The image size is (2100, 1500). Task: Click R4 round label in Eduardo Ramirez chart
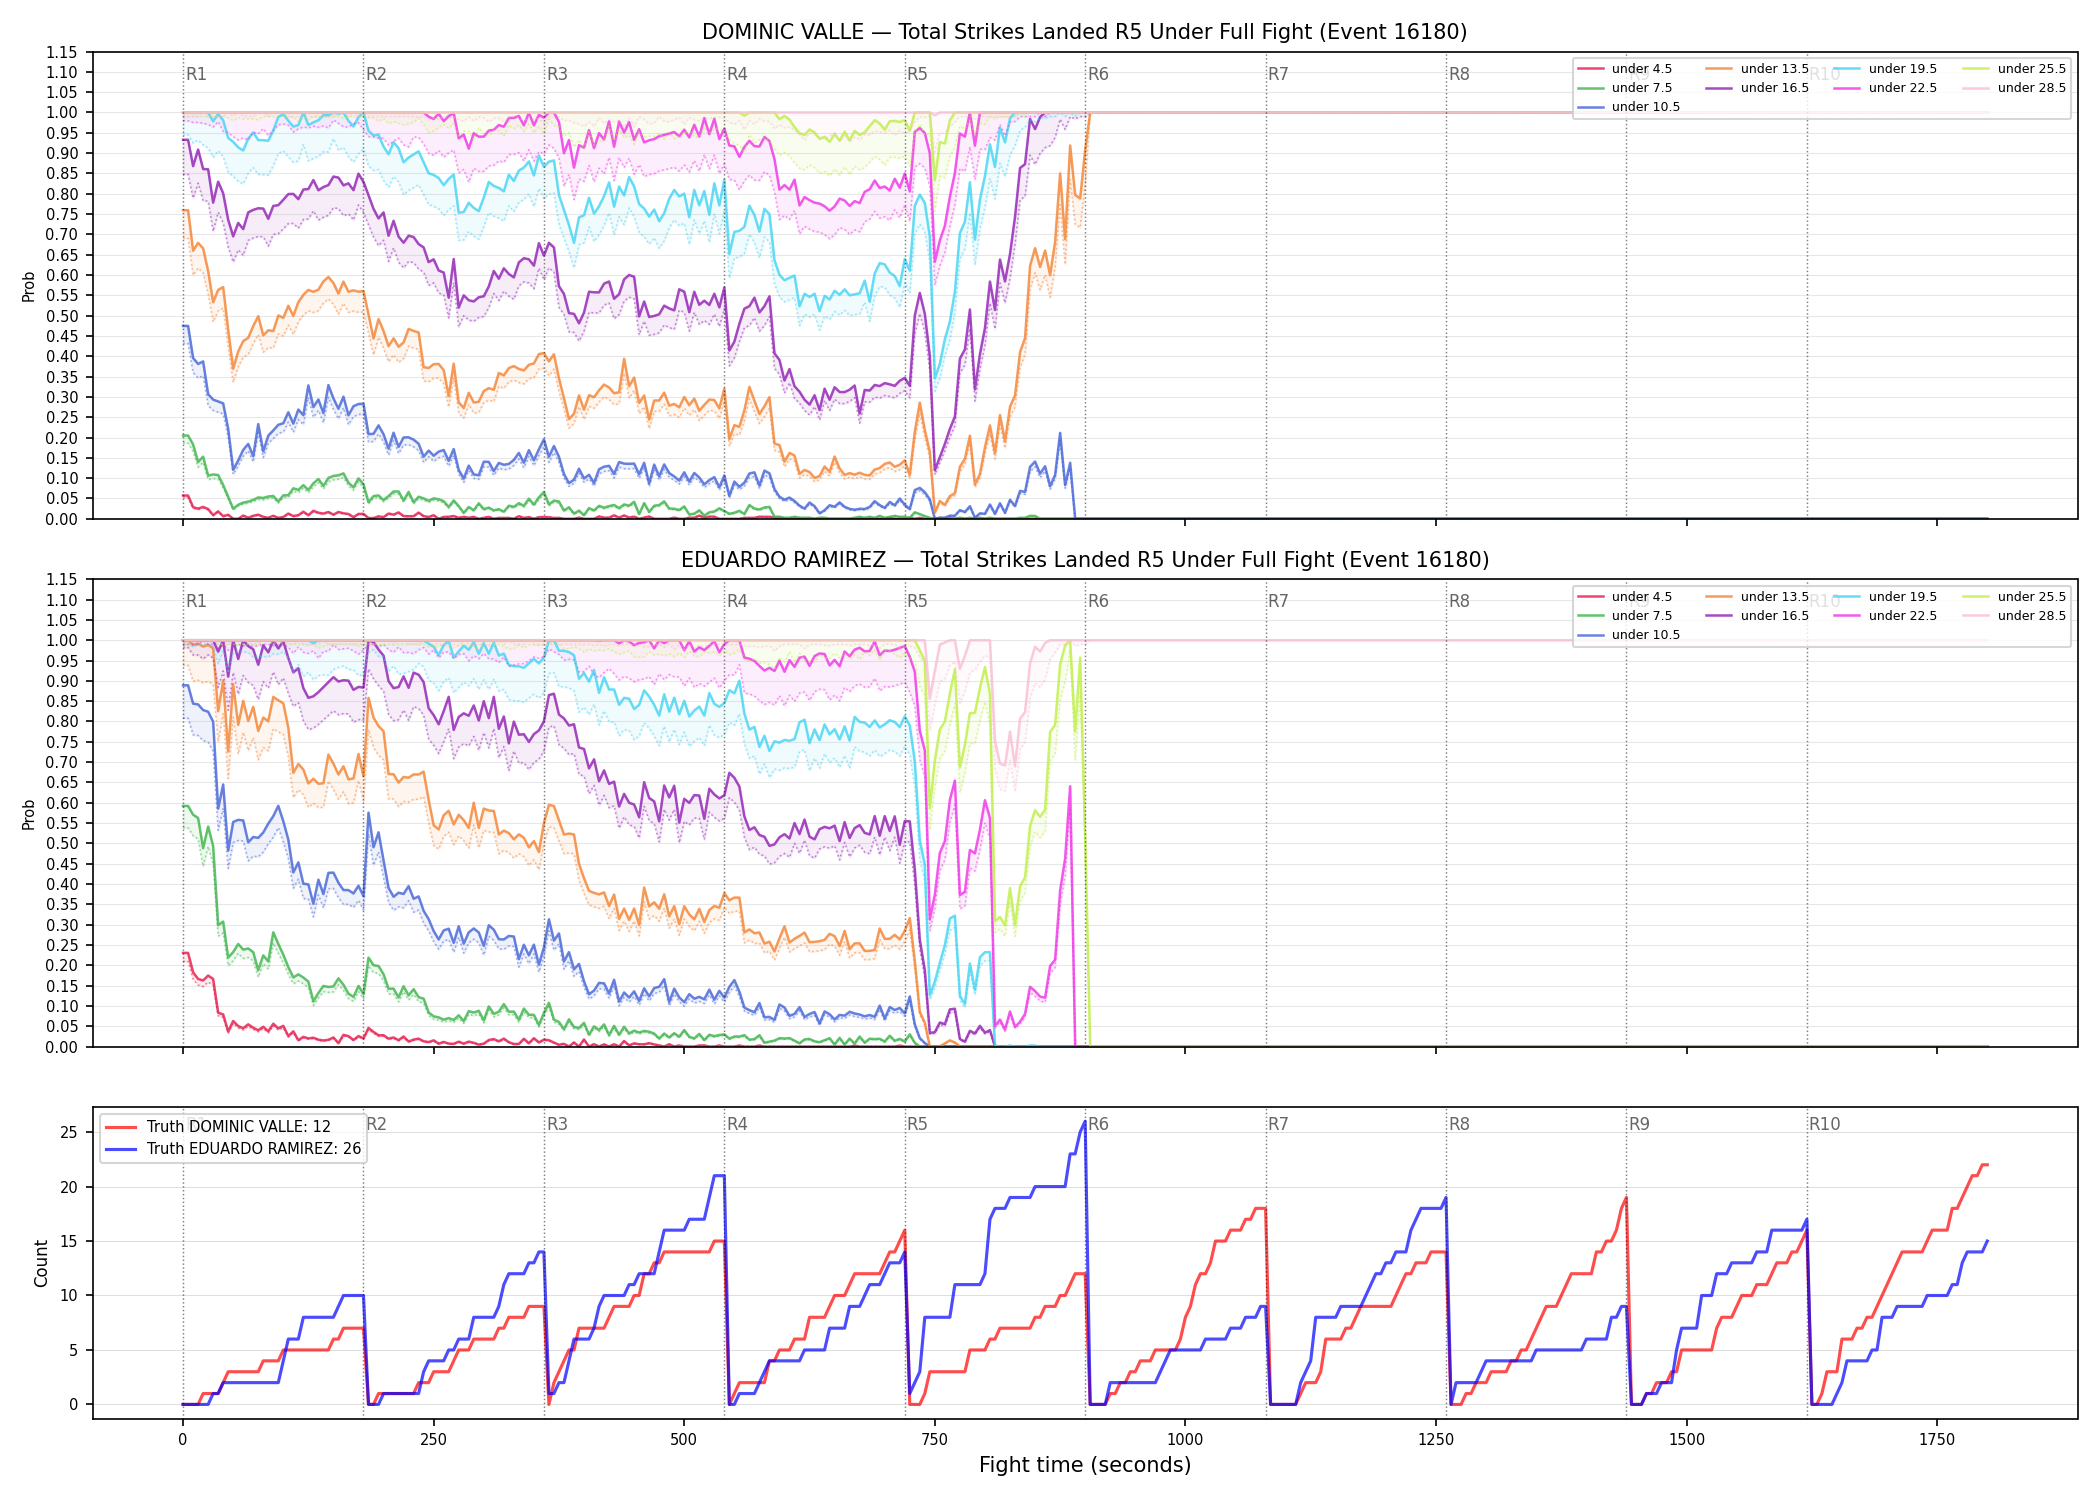[737, 601]
